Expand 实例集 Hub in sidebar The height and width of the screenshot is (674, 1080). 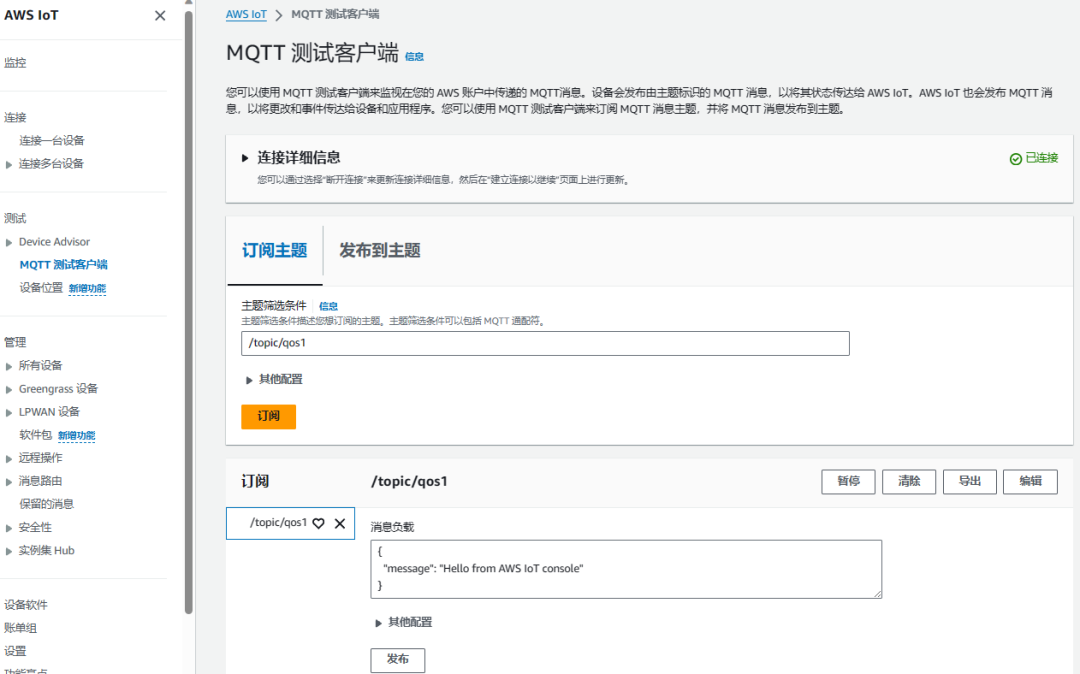point(9,551)
